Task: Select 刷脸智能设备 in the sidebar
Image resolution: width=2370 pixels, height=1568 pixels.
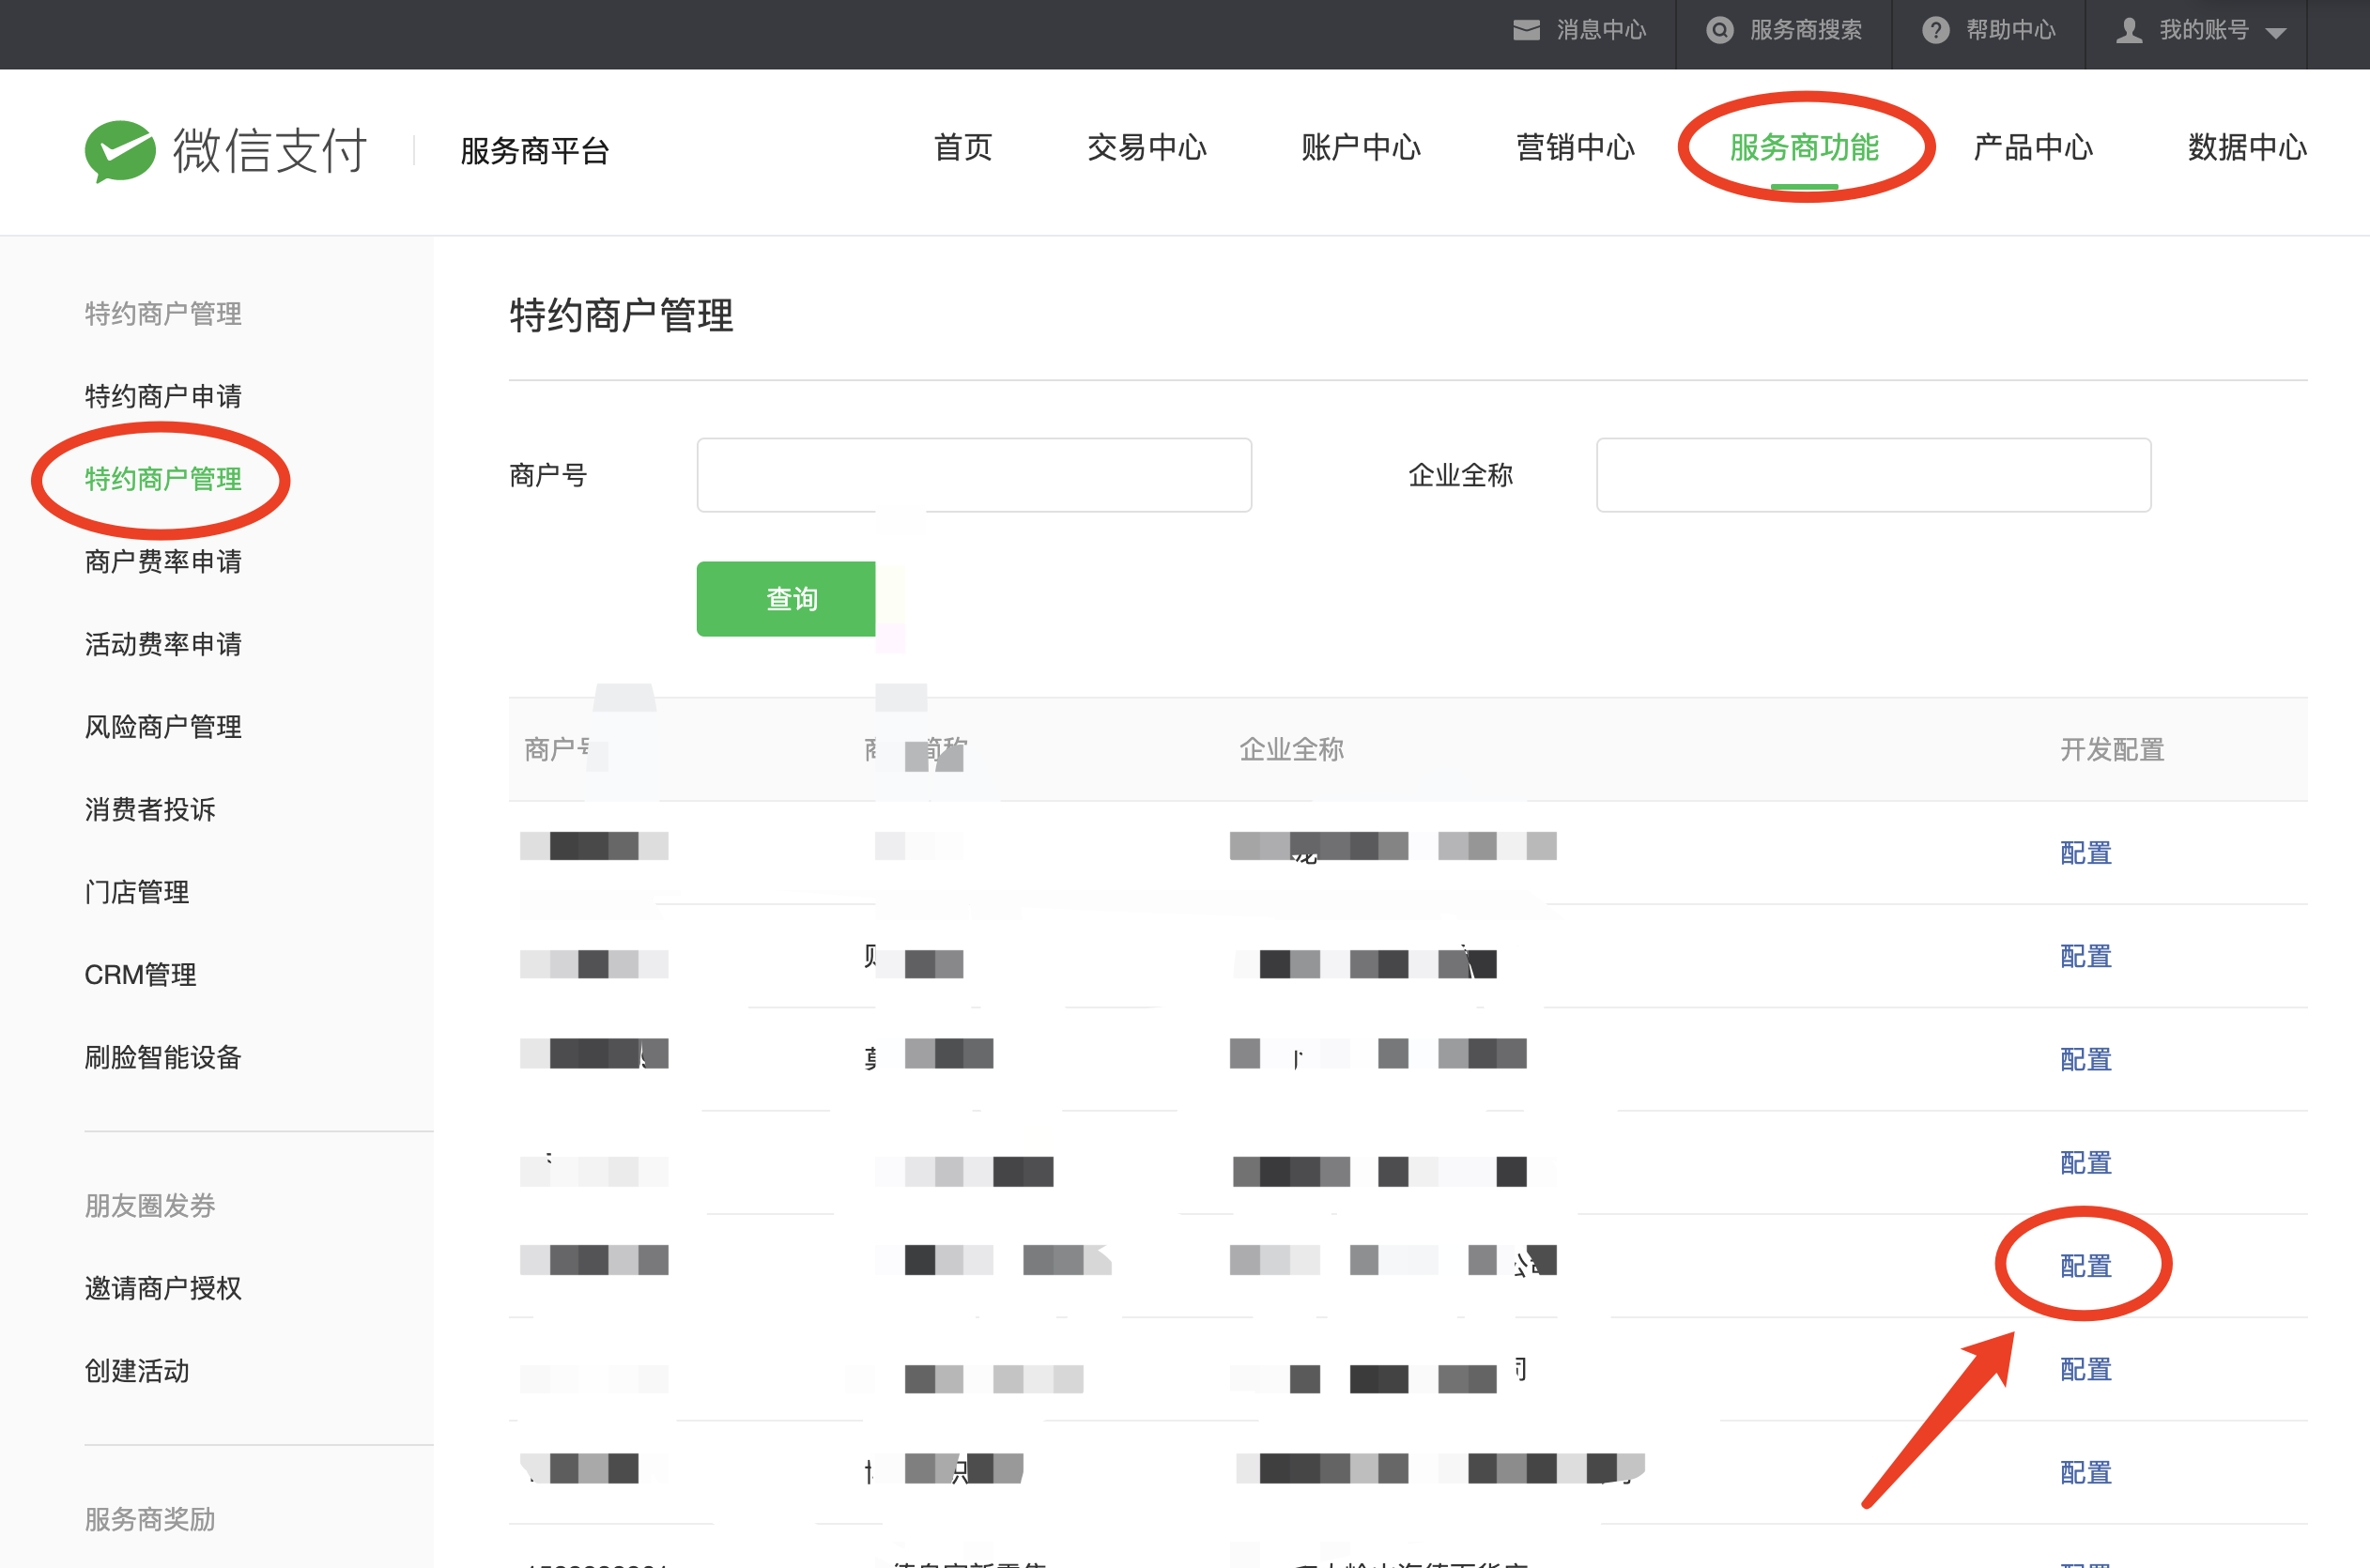Action: coord(163,1057)
